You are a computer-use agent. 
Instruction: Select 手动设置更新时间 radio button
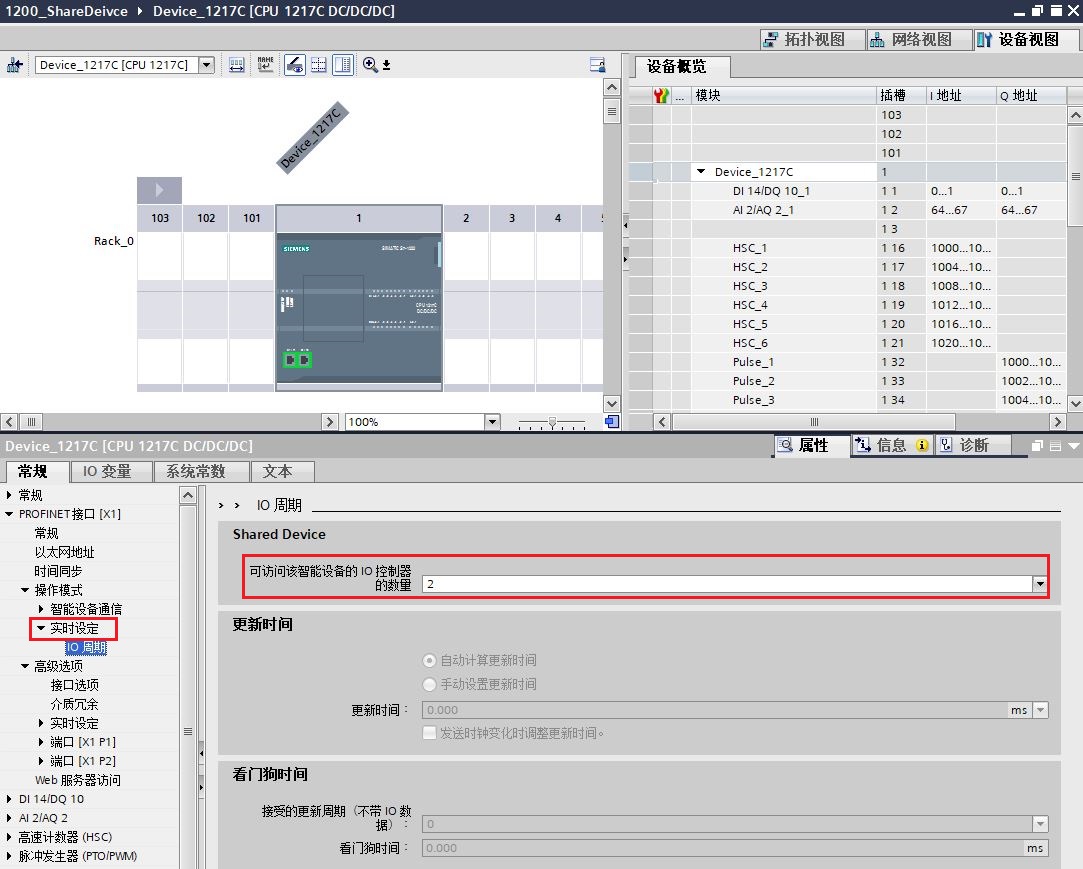coord(429,684)
